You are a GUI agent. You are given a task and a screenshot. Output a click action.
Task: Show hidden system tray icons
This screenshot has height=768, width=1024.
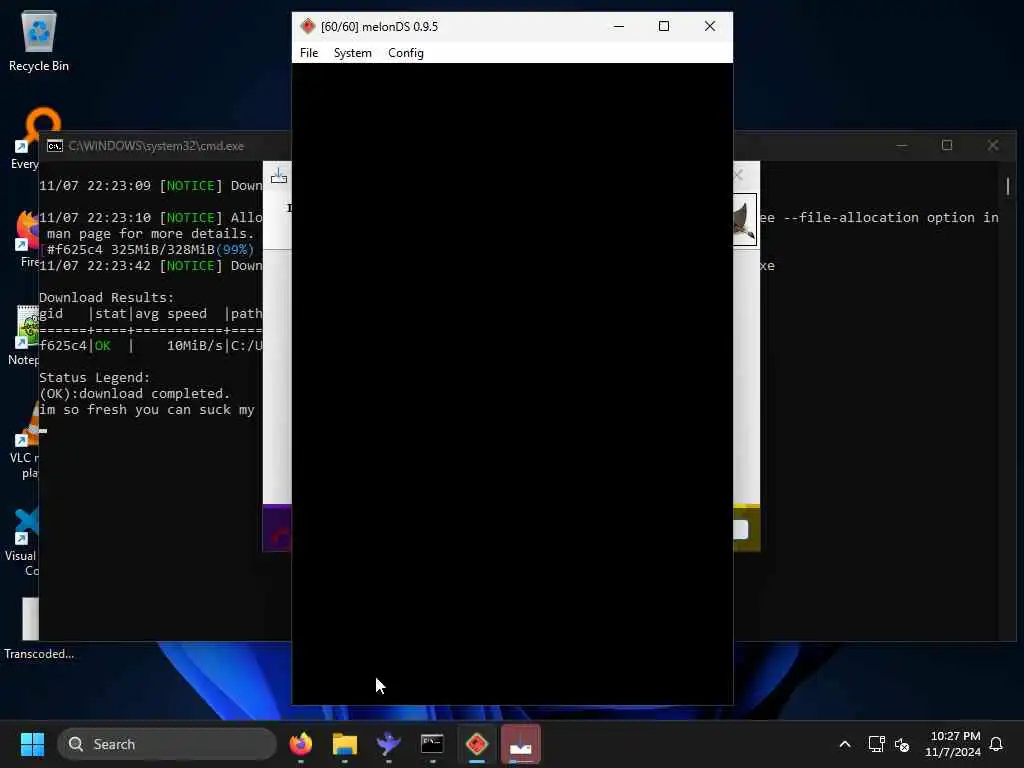(x=844, y=744)
